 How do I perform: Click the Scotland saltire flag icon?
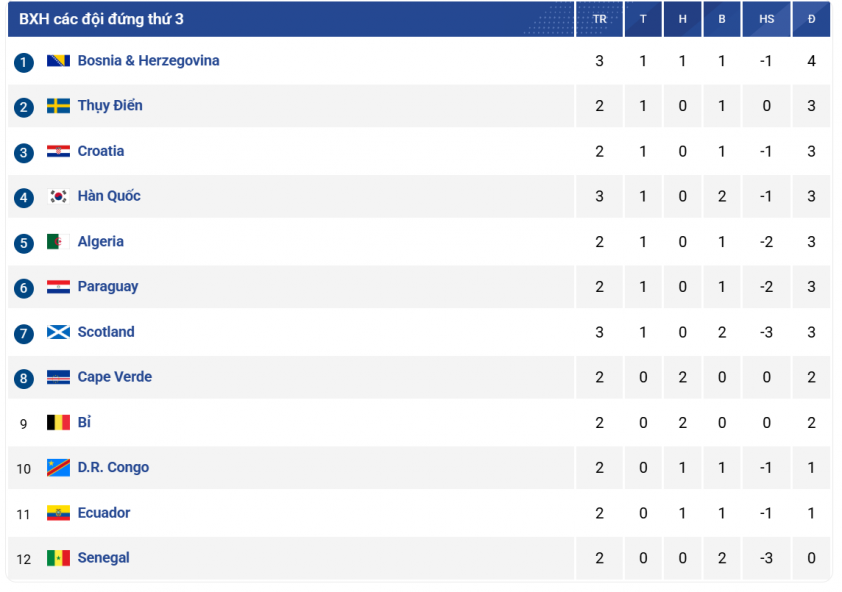point(58,332)
